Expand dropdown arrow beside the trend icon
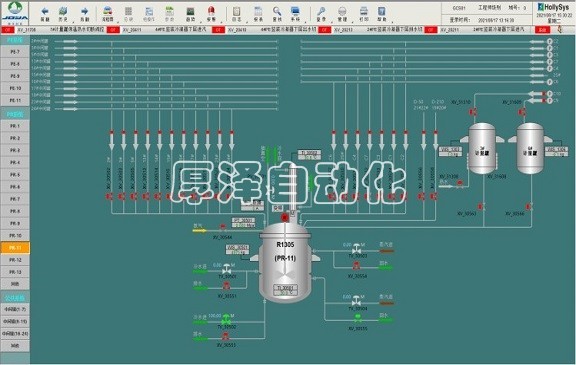576x365 pixels. point(200,22)
